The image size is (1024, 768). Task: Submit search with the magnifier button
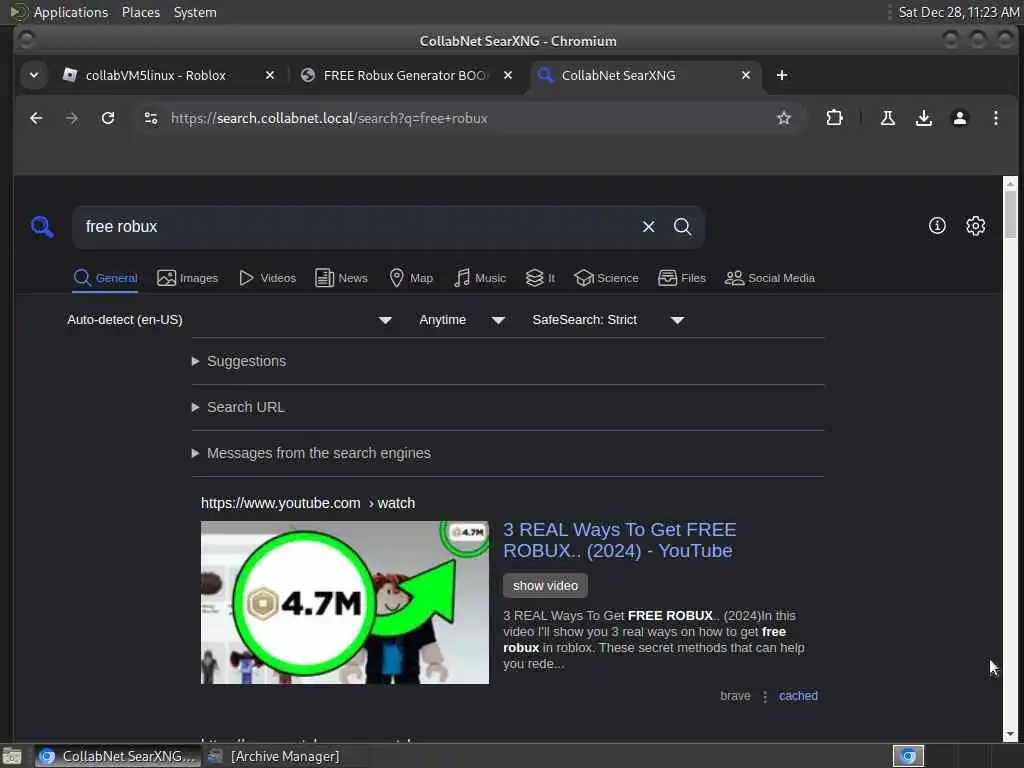(x=682, y=227)
